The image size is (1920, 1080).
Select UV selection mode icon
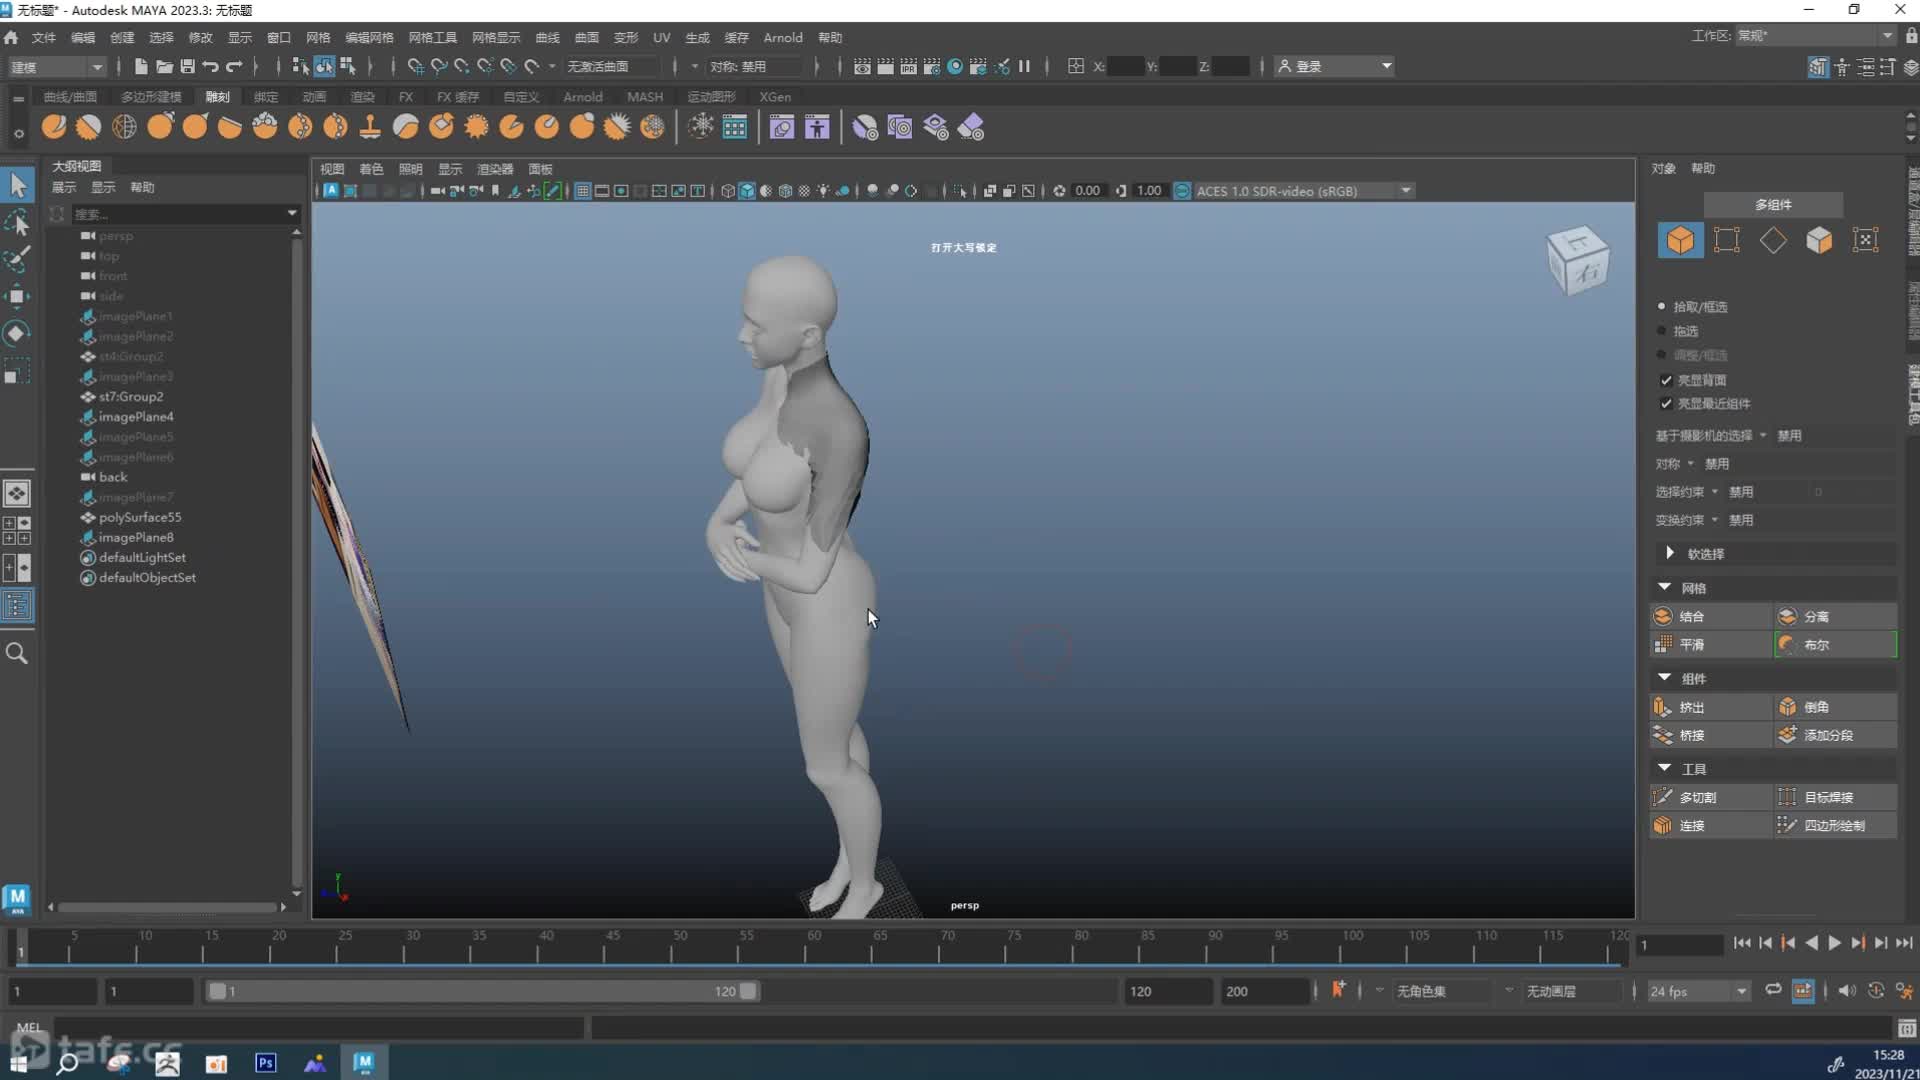click(x=1865, y=240)
